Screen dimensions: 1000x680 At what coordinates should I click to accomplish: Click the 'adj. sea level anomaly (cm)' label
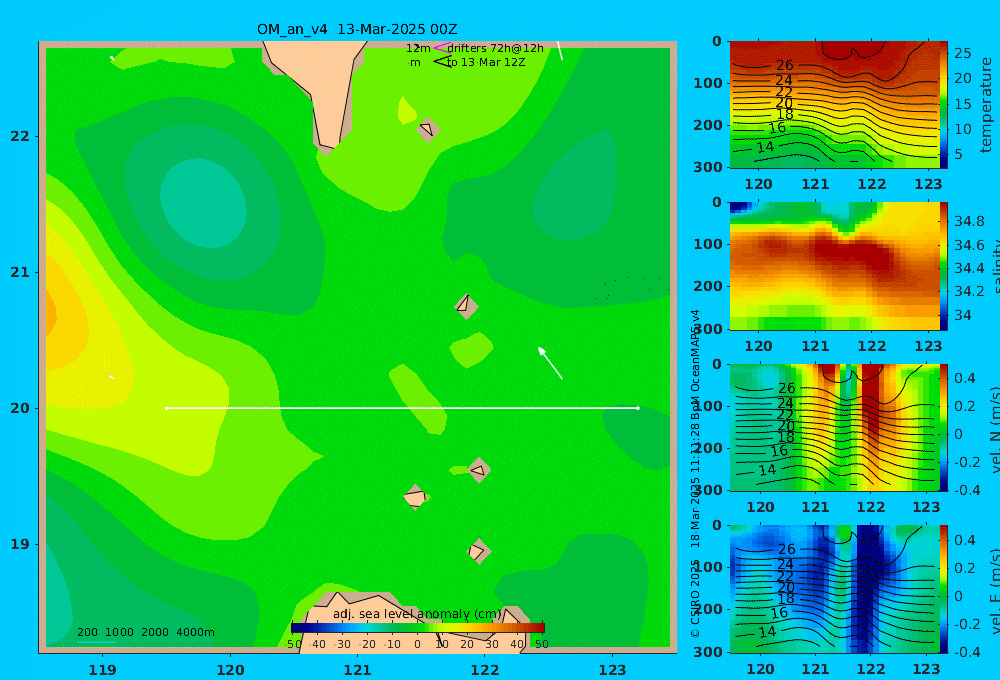pos(417,614)
